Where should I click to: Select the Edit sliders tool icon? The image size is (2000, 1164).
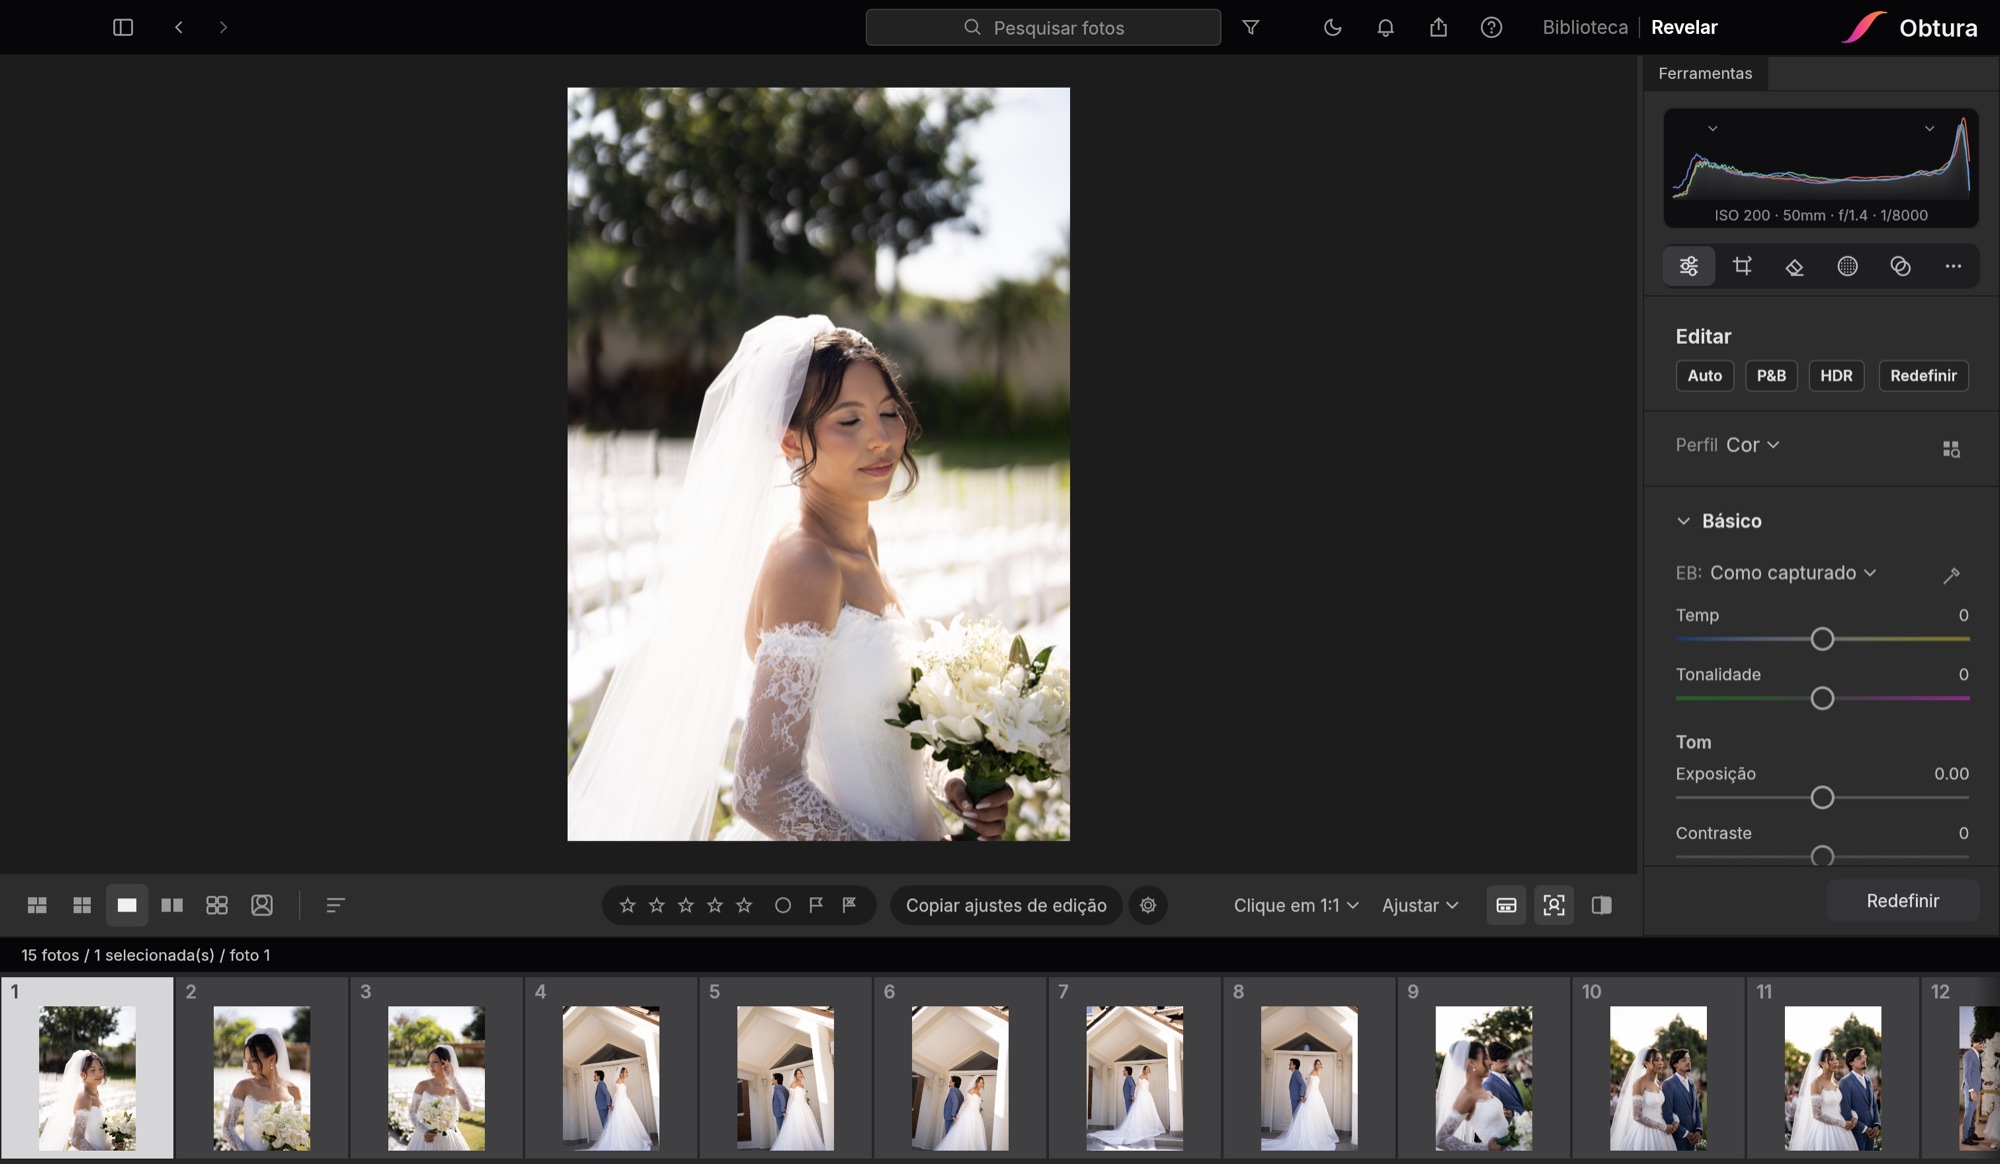(1689, 266)
